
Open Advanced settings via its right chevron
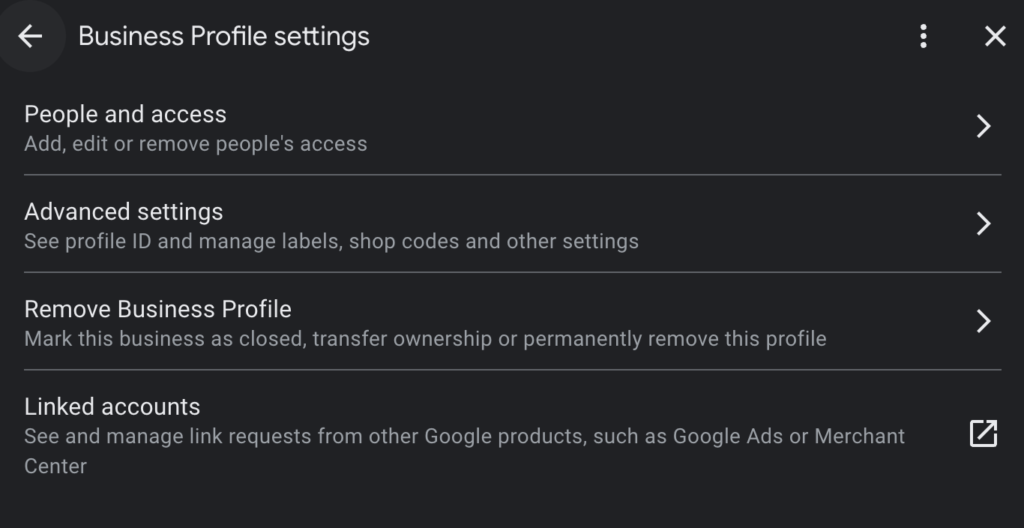[x=984, y=223]
